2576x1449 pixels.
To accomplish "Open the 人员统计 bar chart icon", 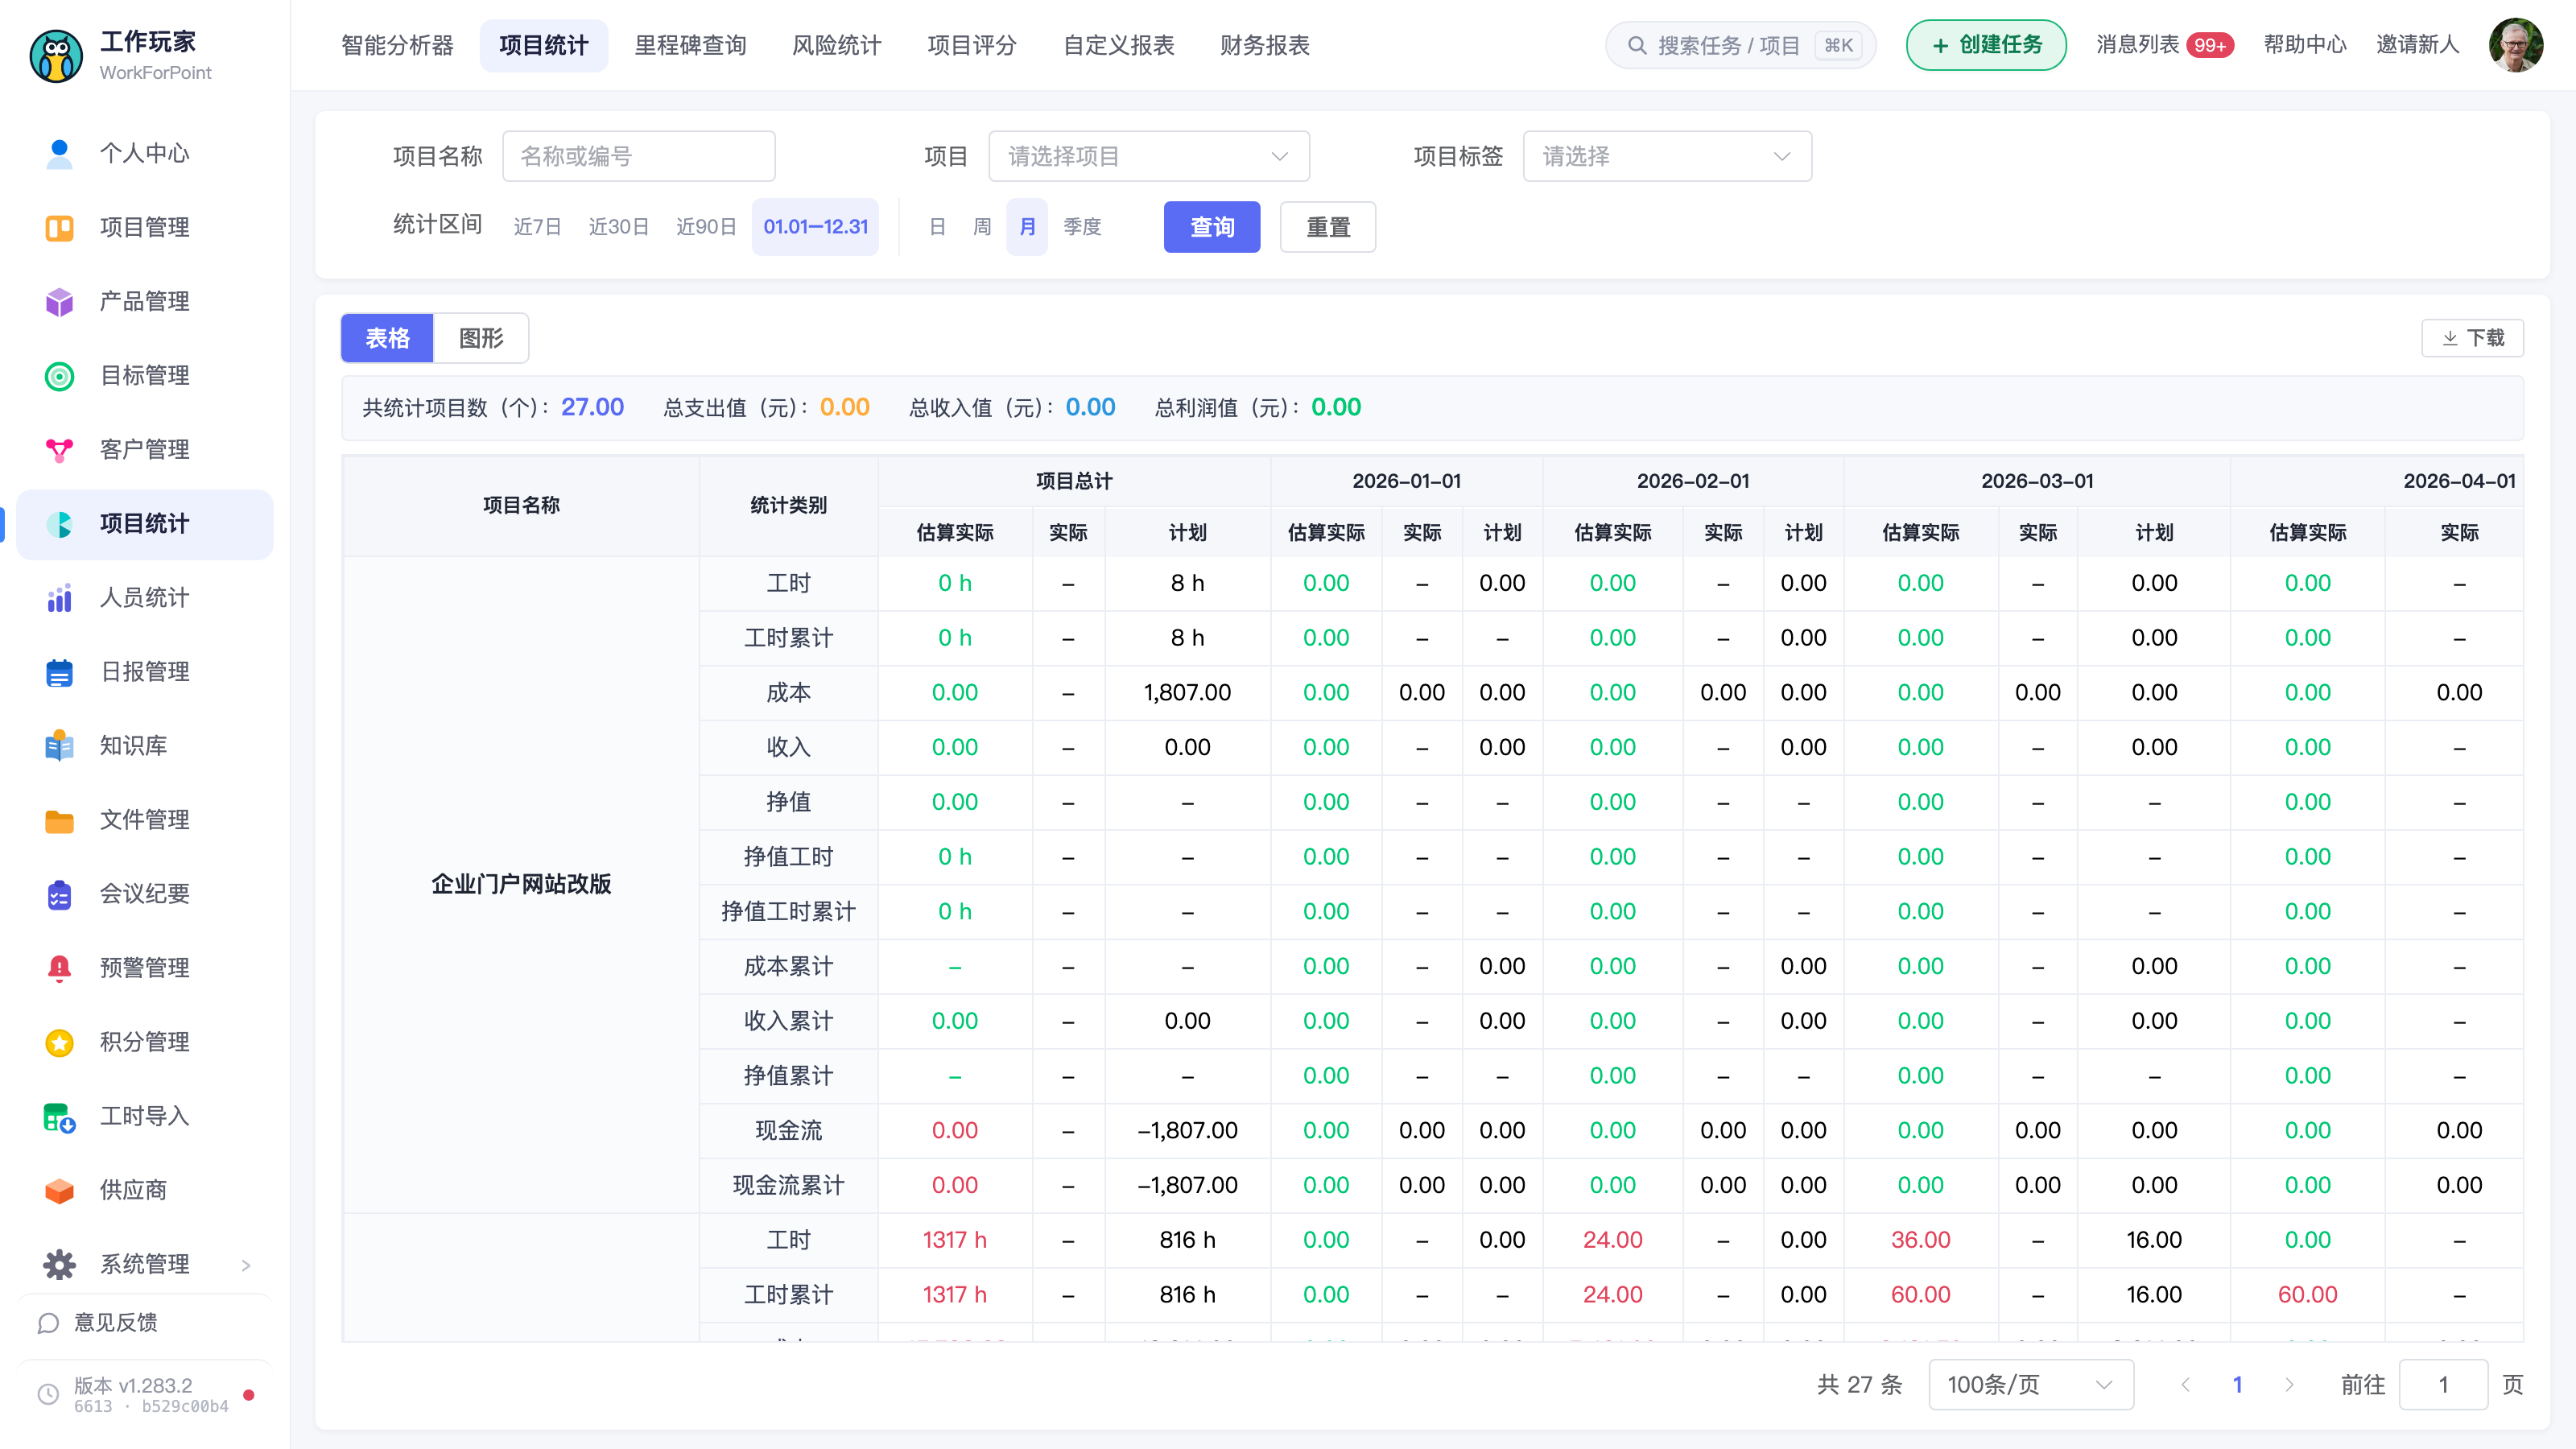I will (59, 597).
